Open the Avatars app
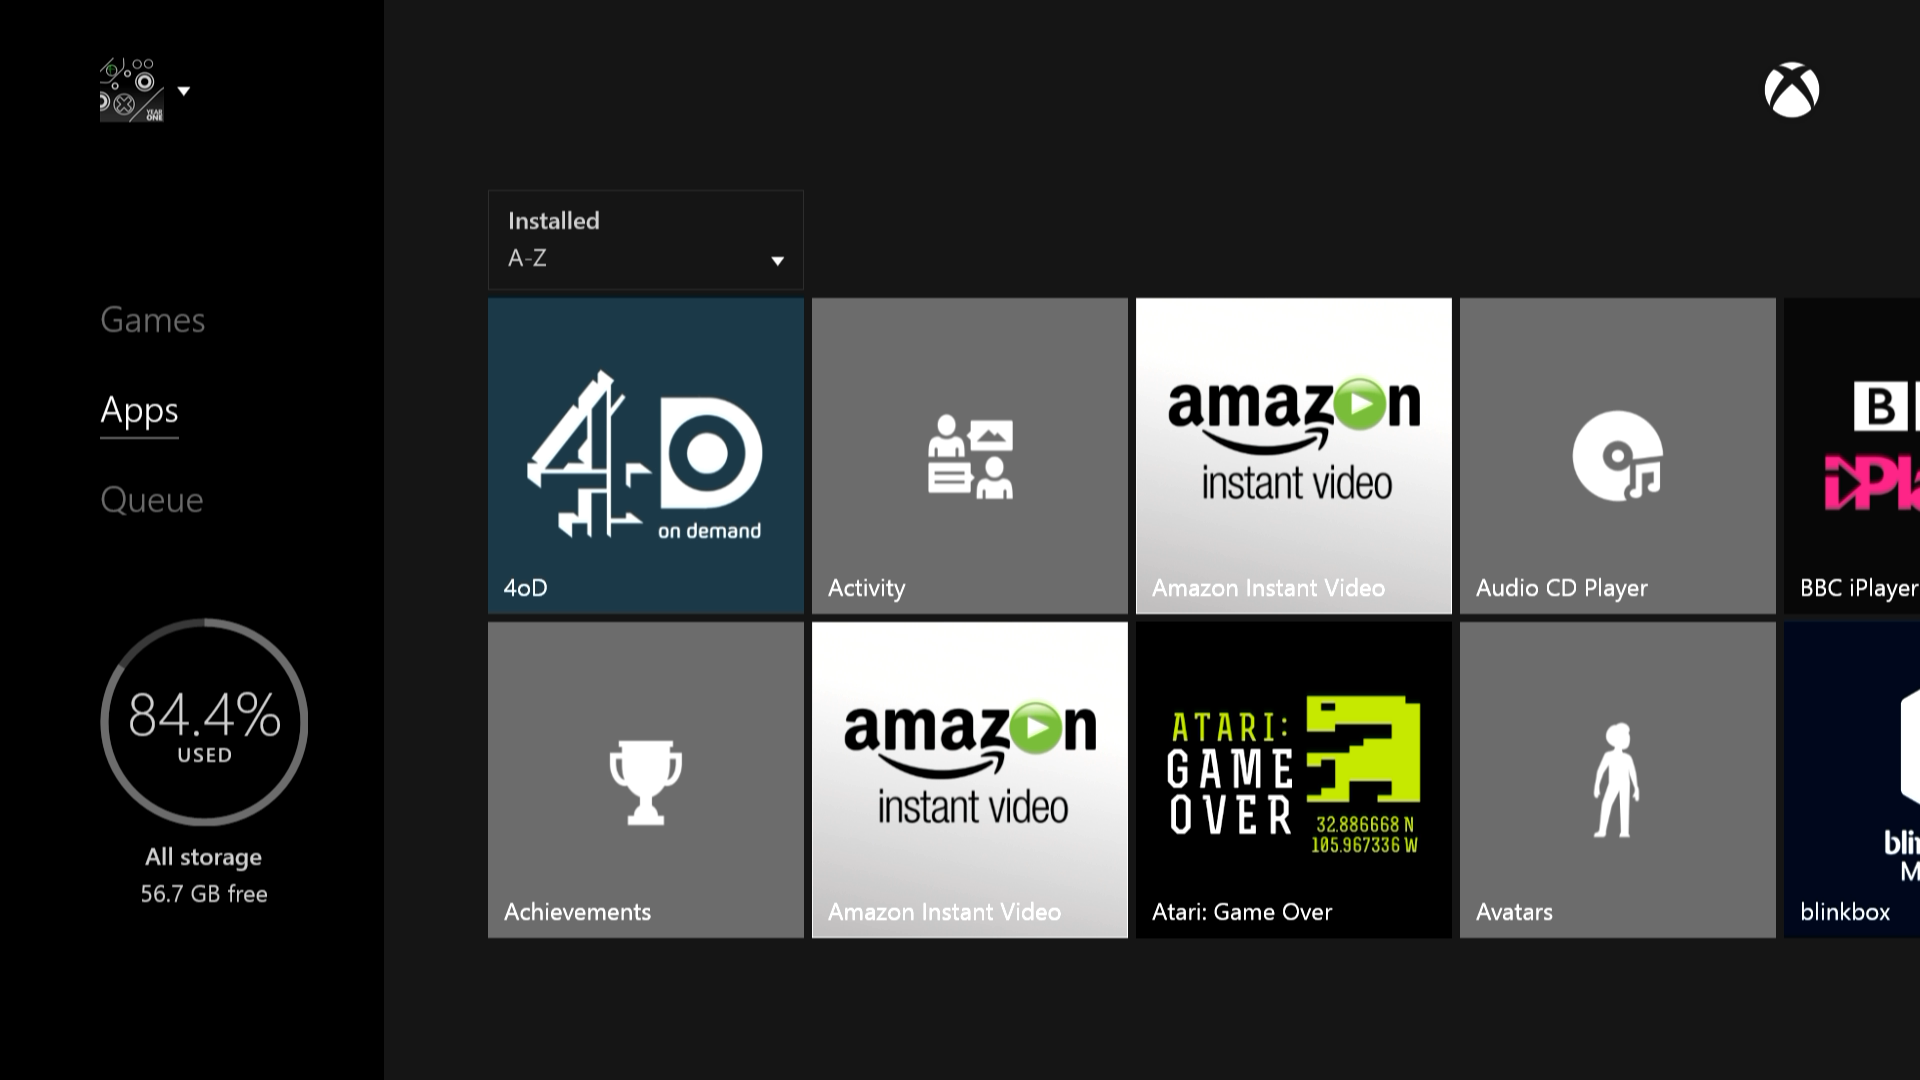 tap(1618, 779)
